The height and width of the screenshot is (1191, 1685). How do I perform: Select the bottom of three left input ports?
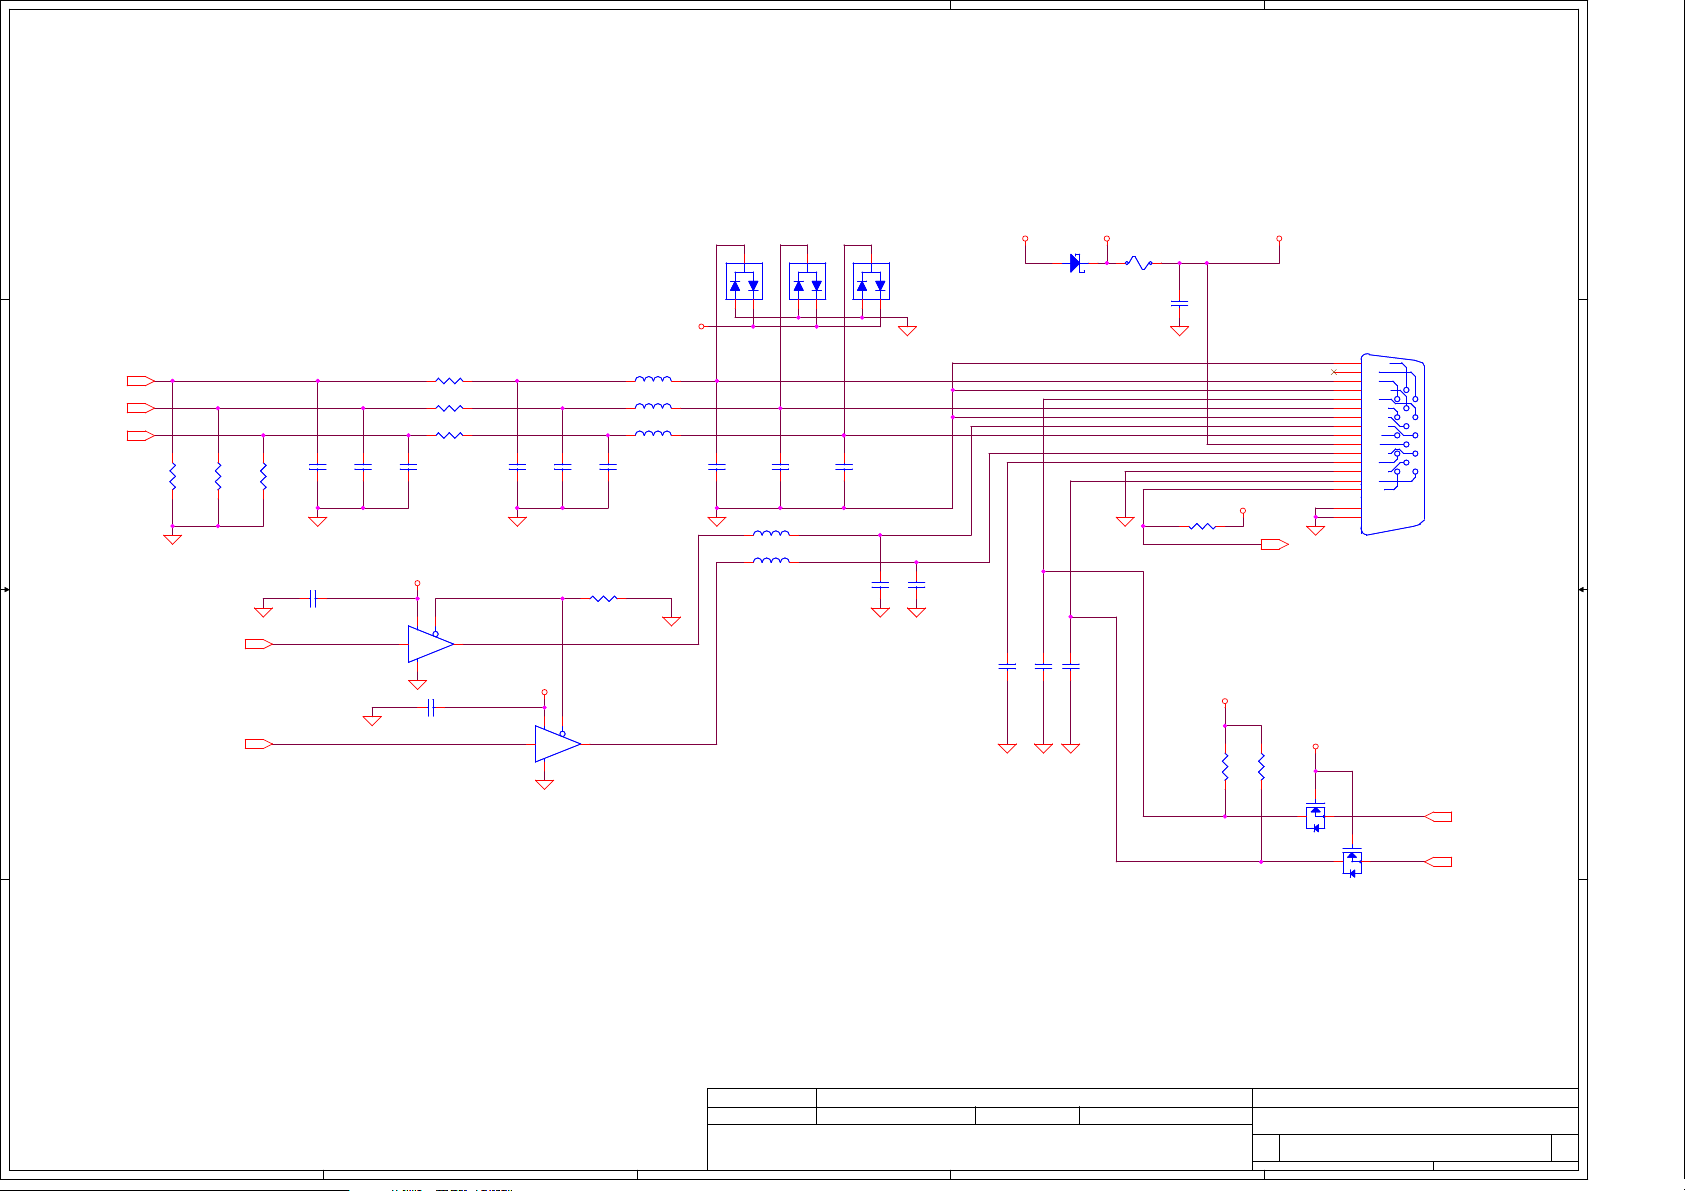point(140,435)
